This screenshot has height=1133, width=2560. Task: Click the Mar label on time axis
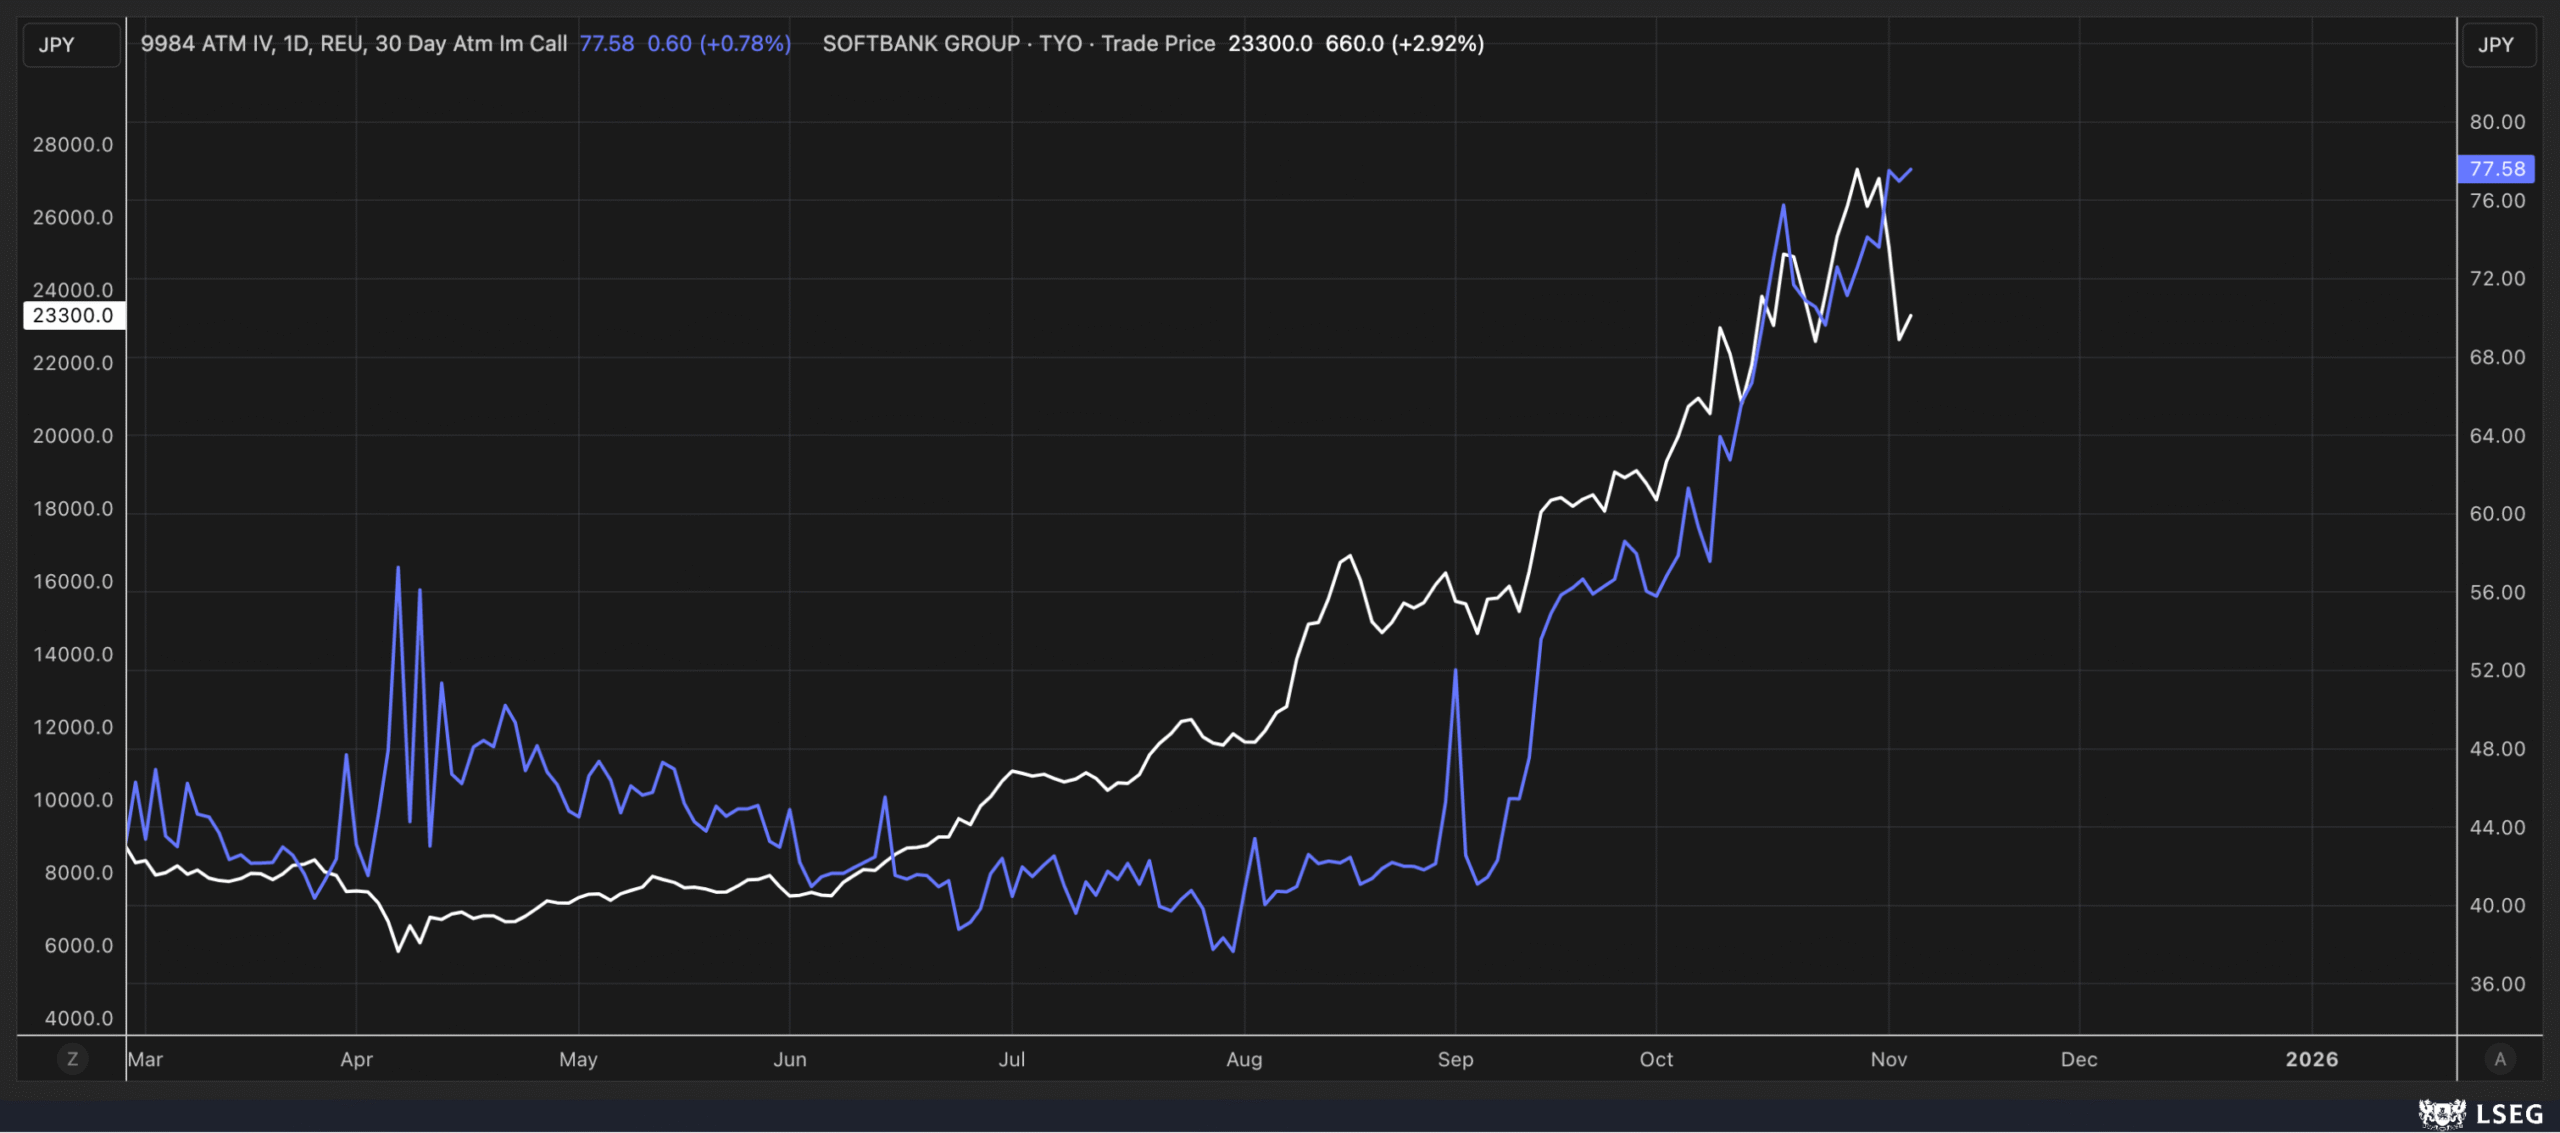(146, 1059)
